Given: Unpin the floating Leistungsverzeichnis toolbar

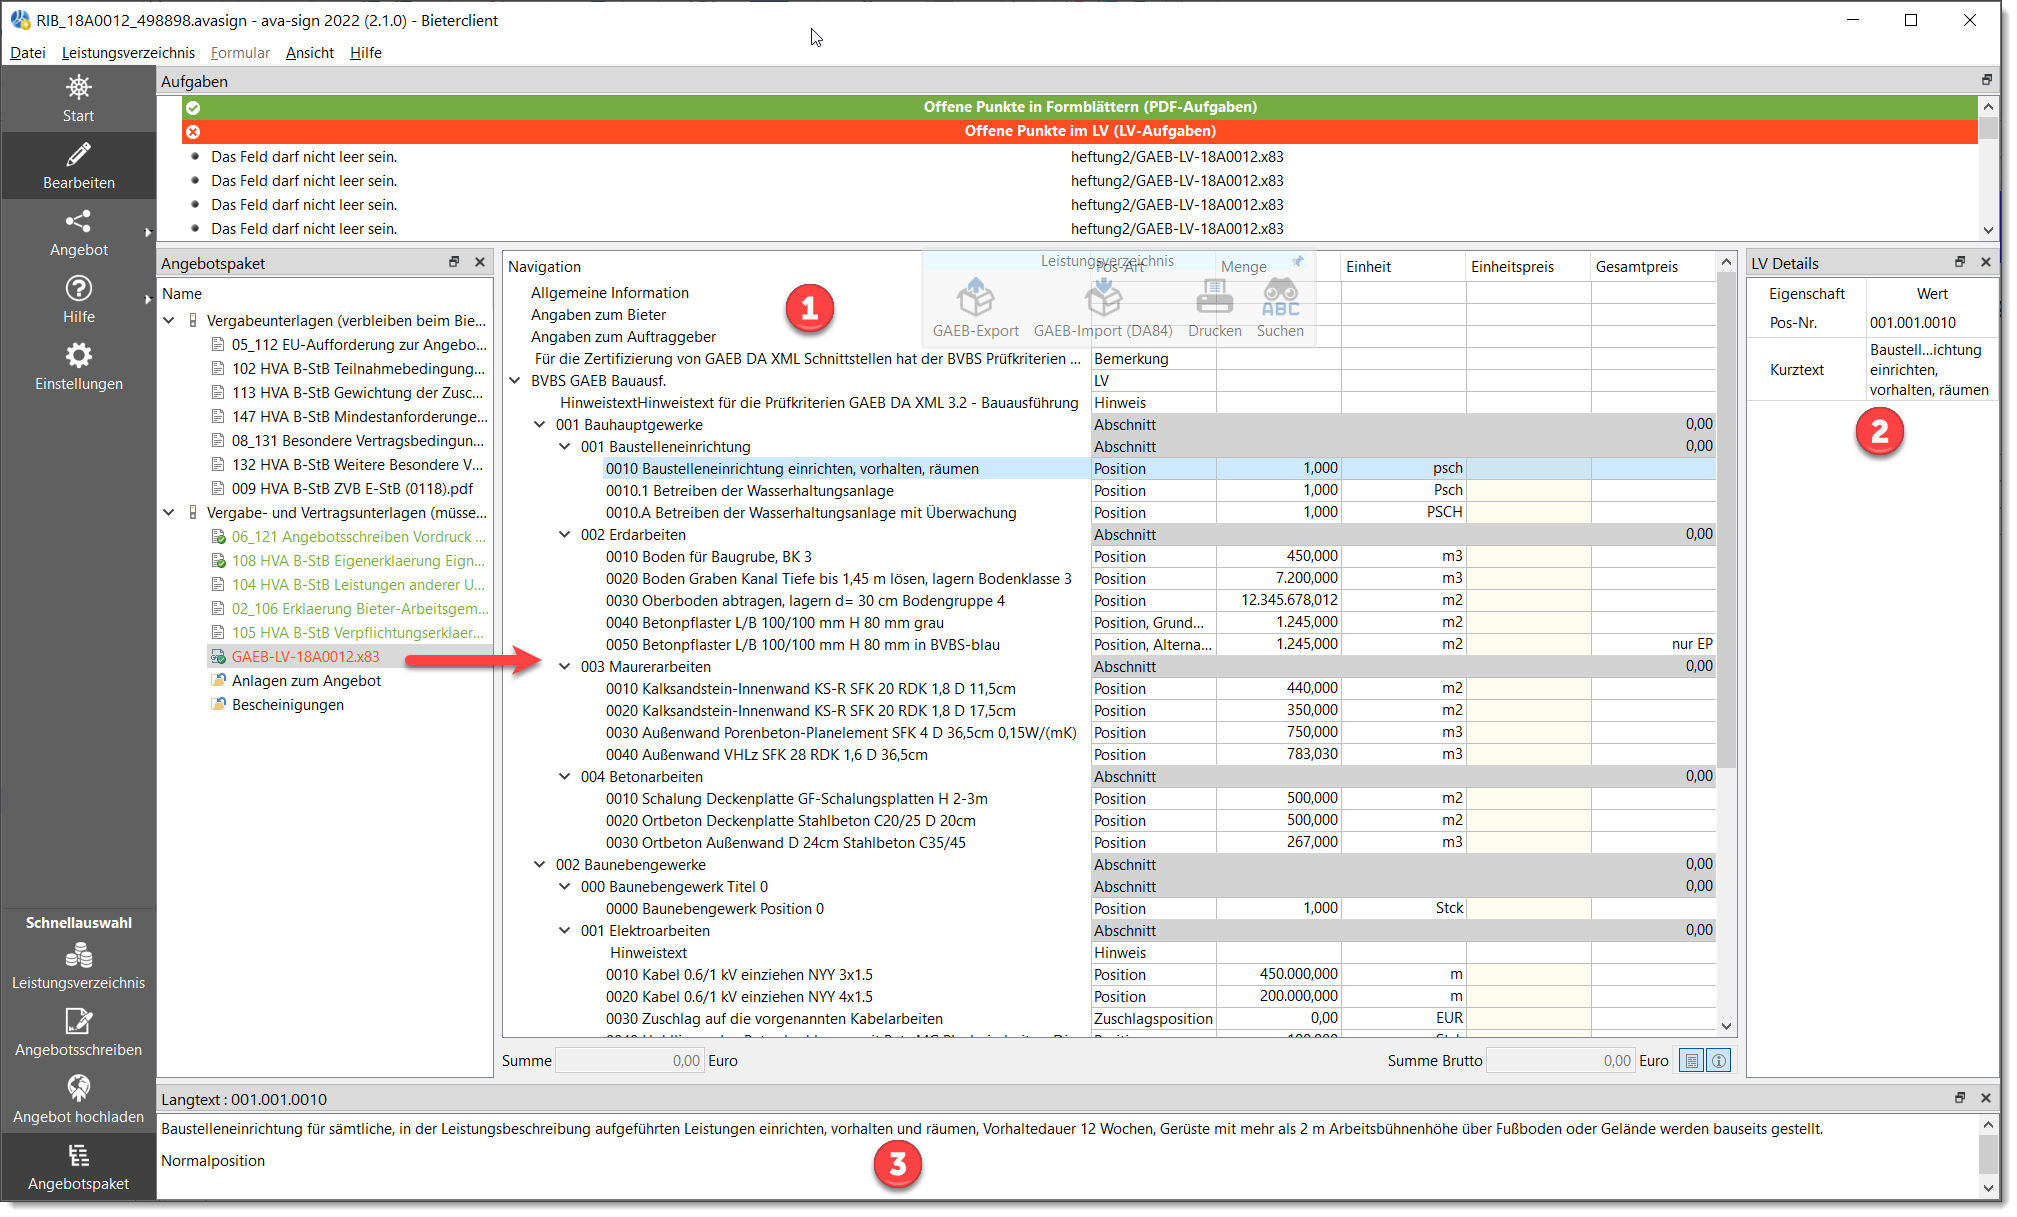Looking at the screenshot, I should coord(1298,262).
